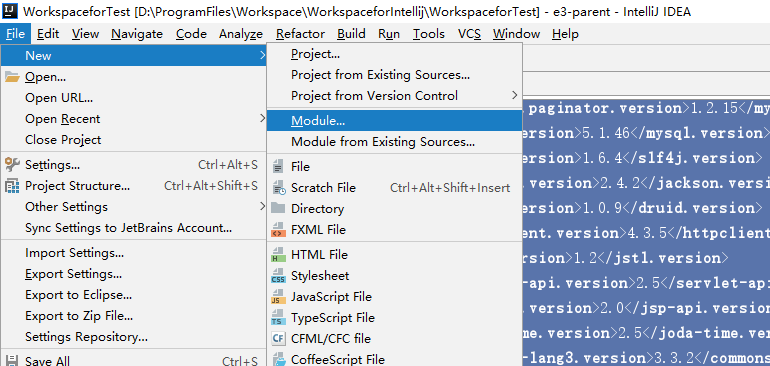The width and height of the screenshot is (770, 366).
Task: Choose Open... in the File menu
Action: (x=134, y=77)
